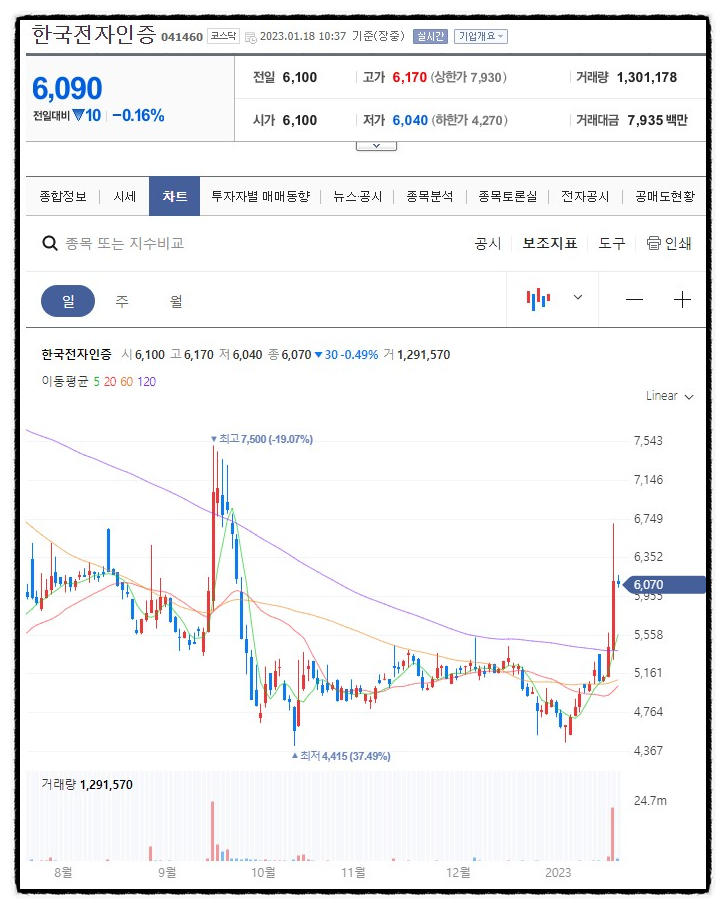The image size is (726, 909).
Task: Click the 60-day moving average color label
Action: tap(126, 381)
